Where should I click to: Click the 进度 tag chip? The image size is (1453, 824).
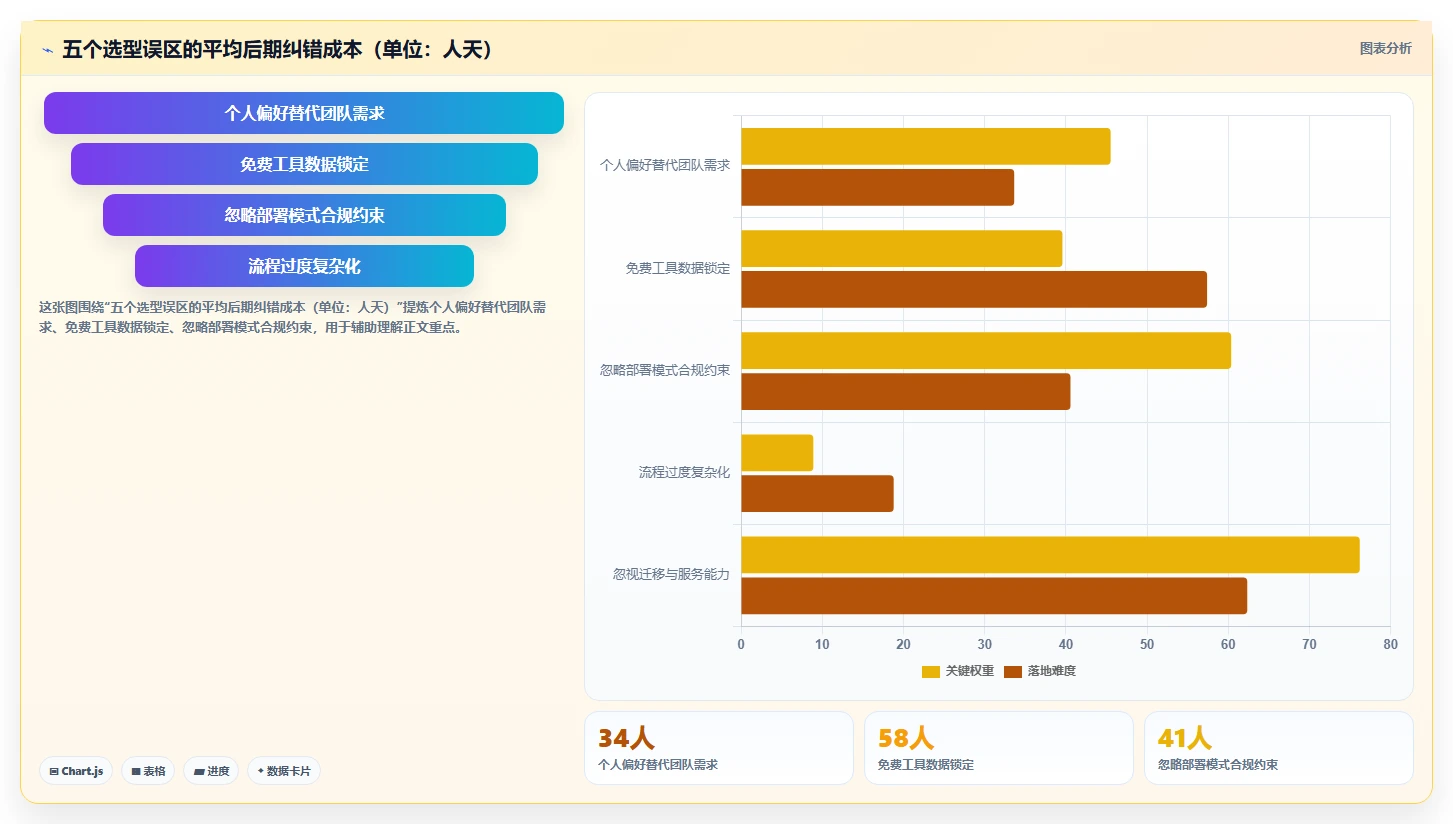(211, 771)
